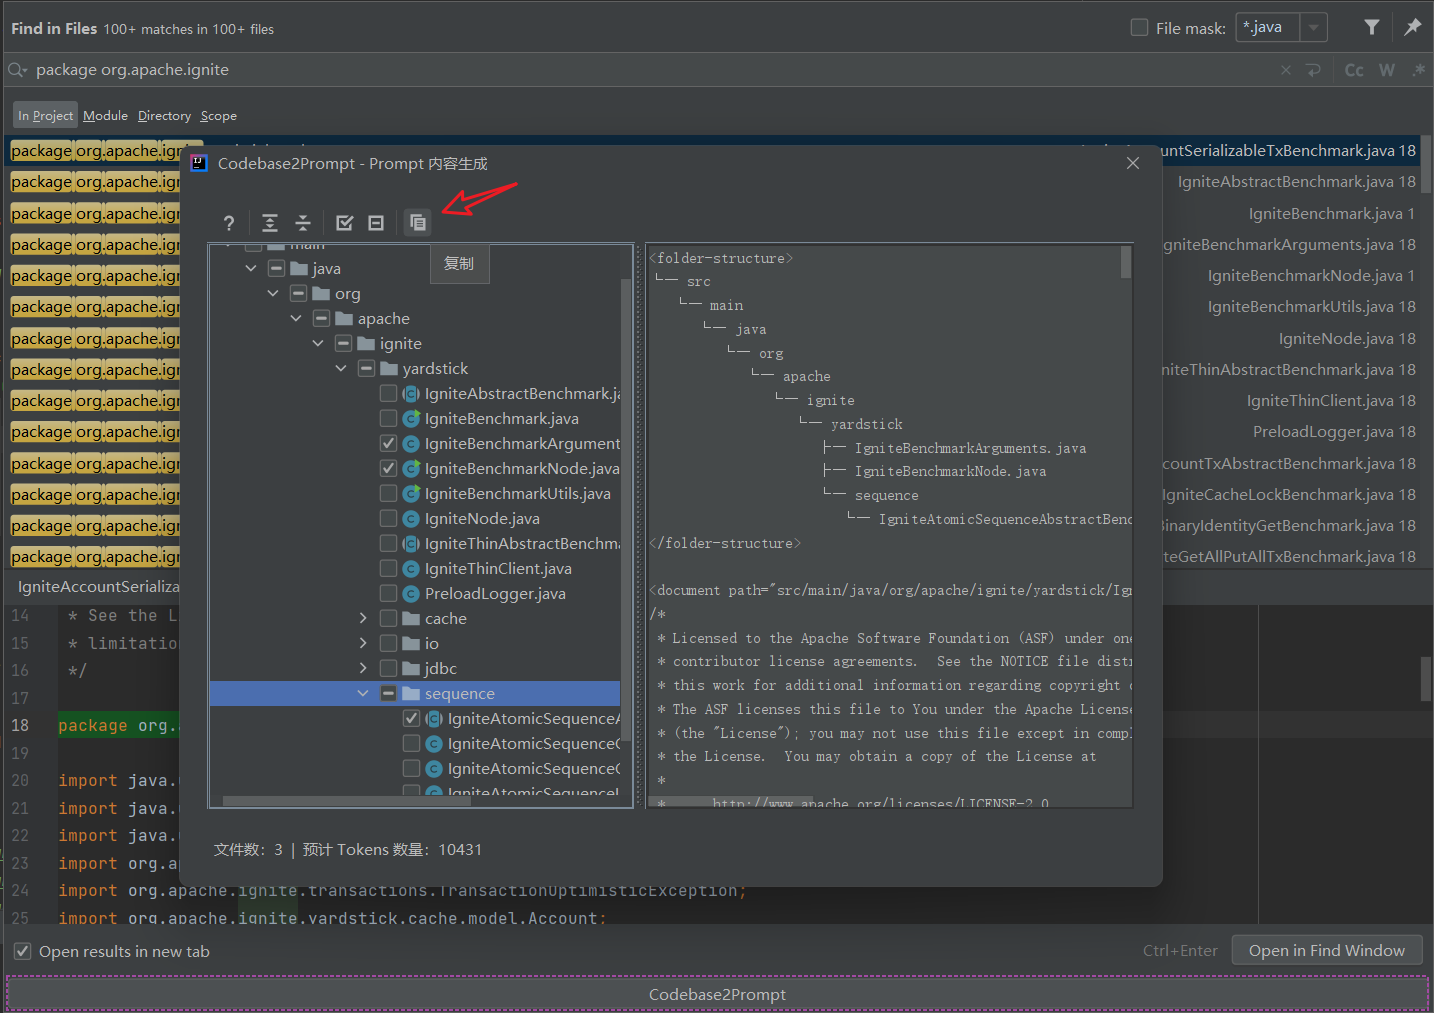Click the pin icon in Find in Files
Viewport: 1434px width, 1013px height.
1412,27
